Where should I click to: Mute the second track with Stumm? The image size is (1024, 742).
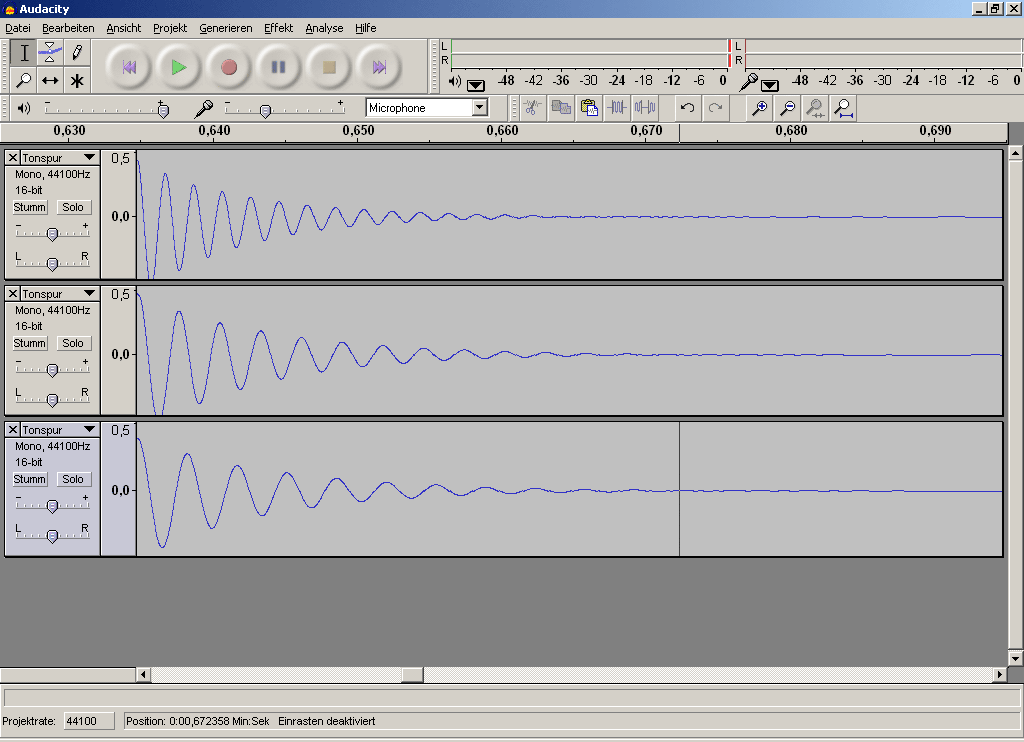(29, 343)
